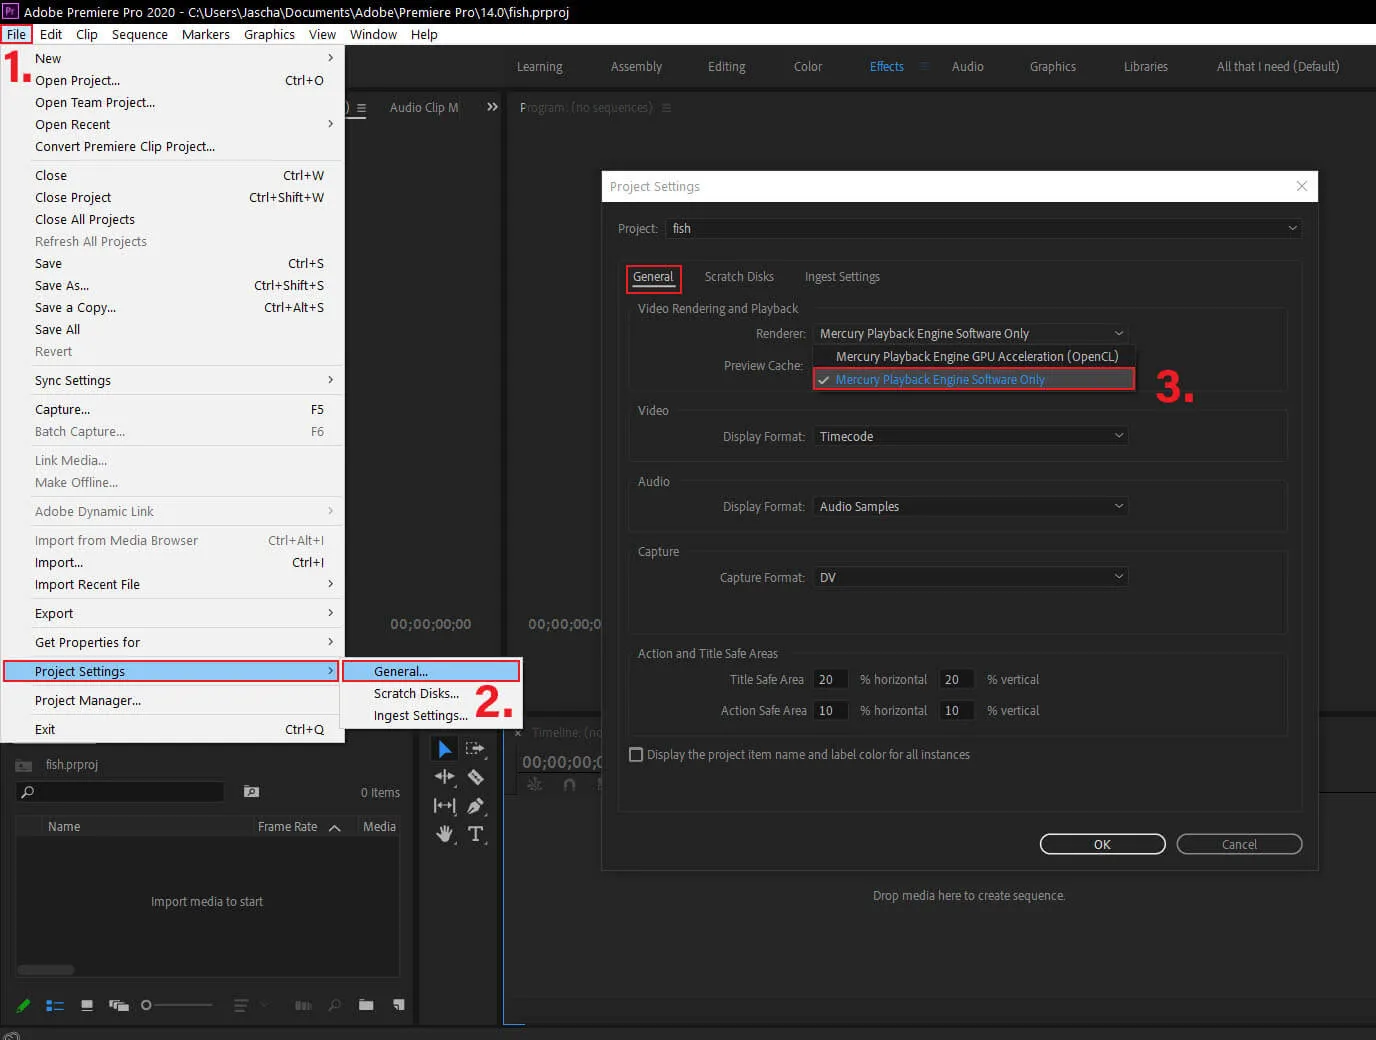Screen dimensions: 1376x1040
Task: Choose Mercury Playback Engine GPU Acceleration (OpenCL)
Action: (x=974, y=357)
